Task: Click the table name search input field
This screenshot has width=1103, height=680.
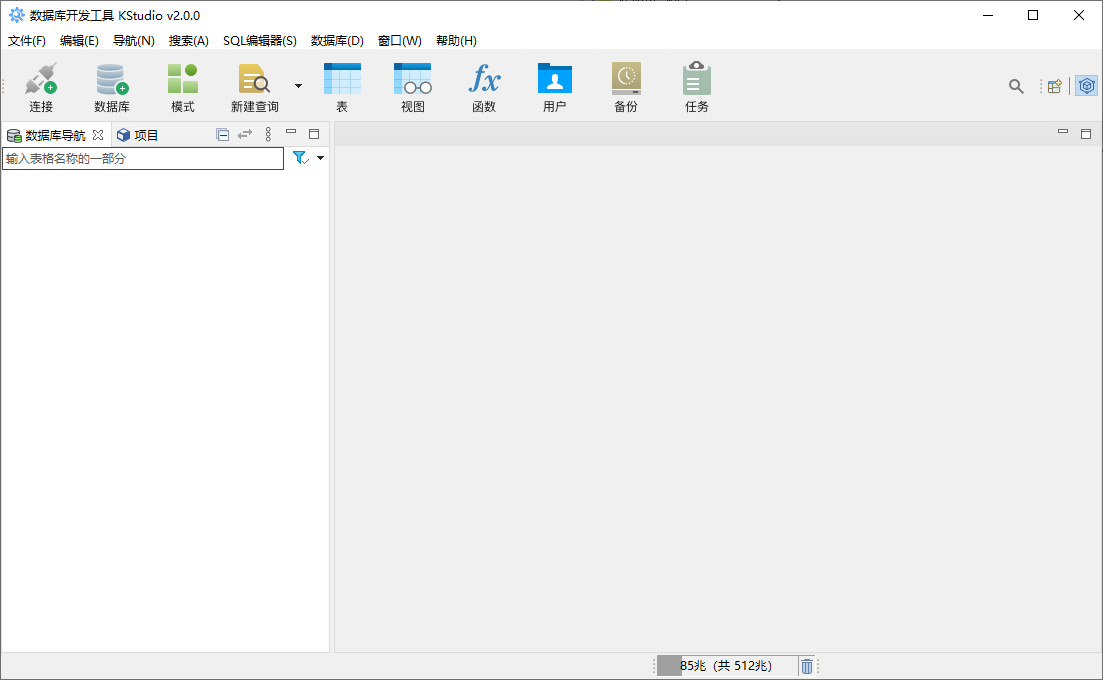Action: (143, 158)
